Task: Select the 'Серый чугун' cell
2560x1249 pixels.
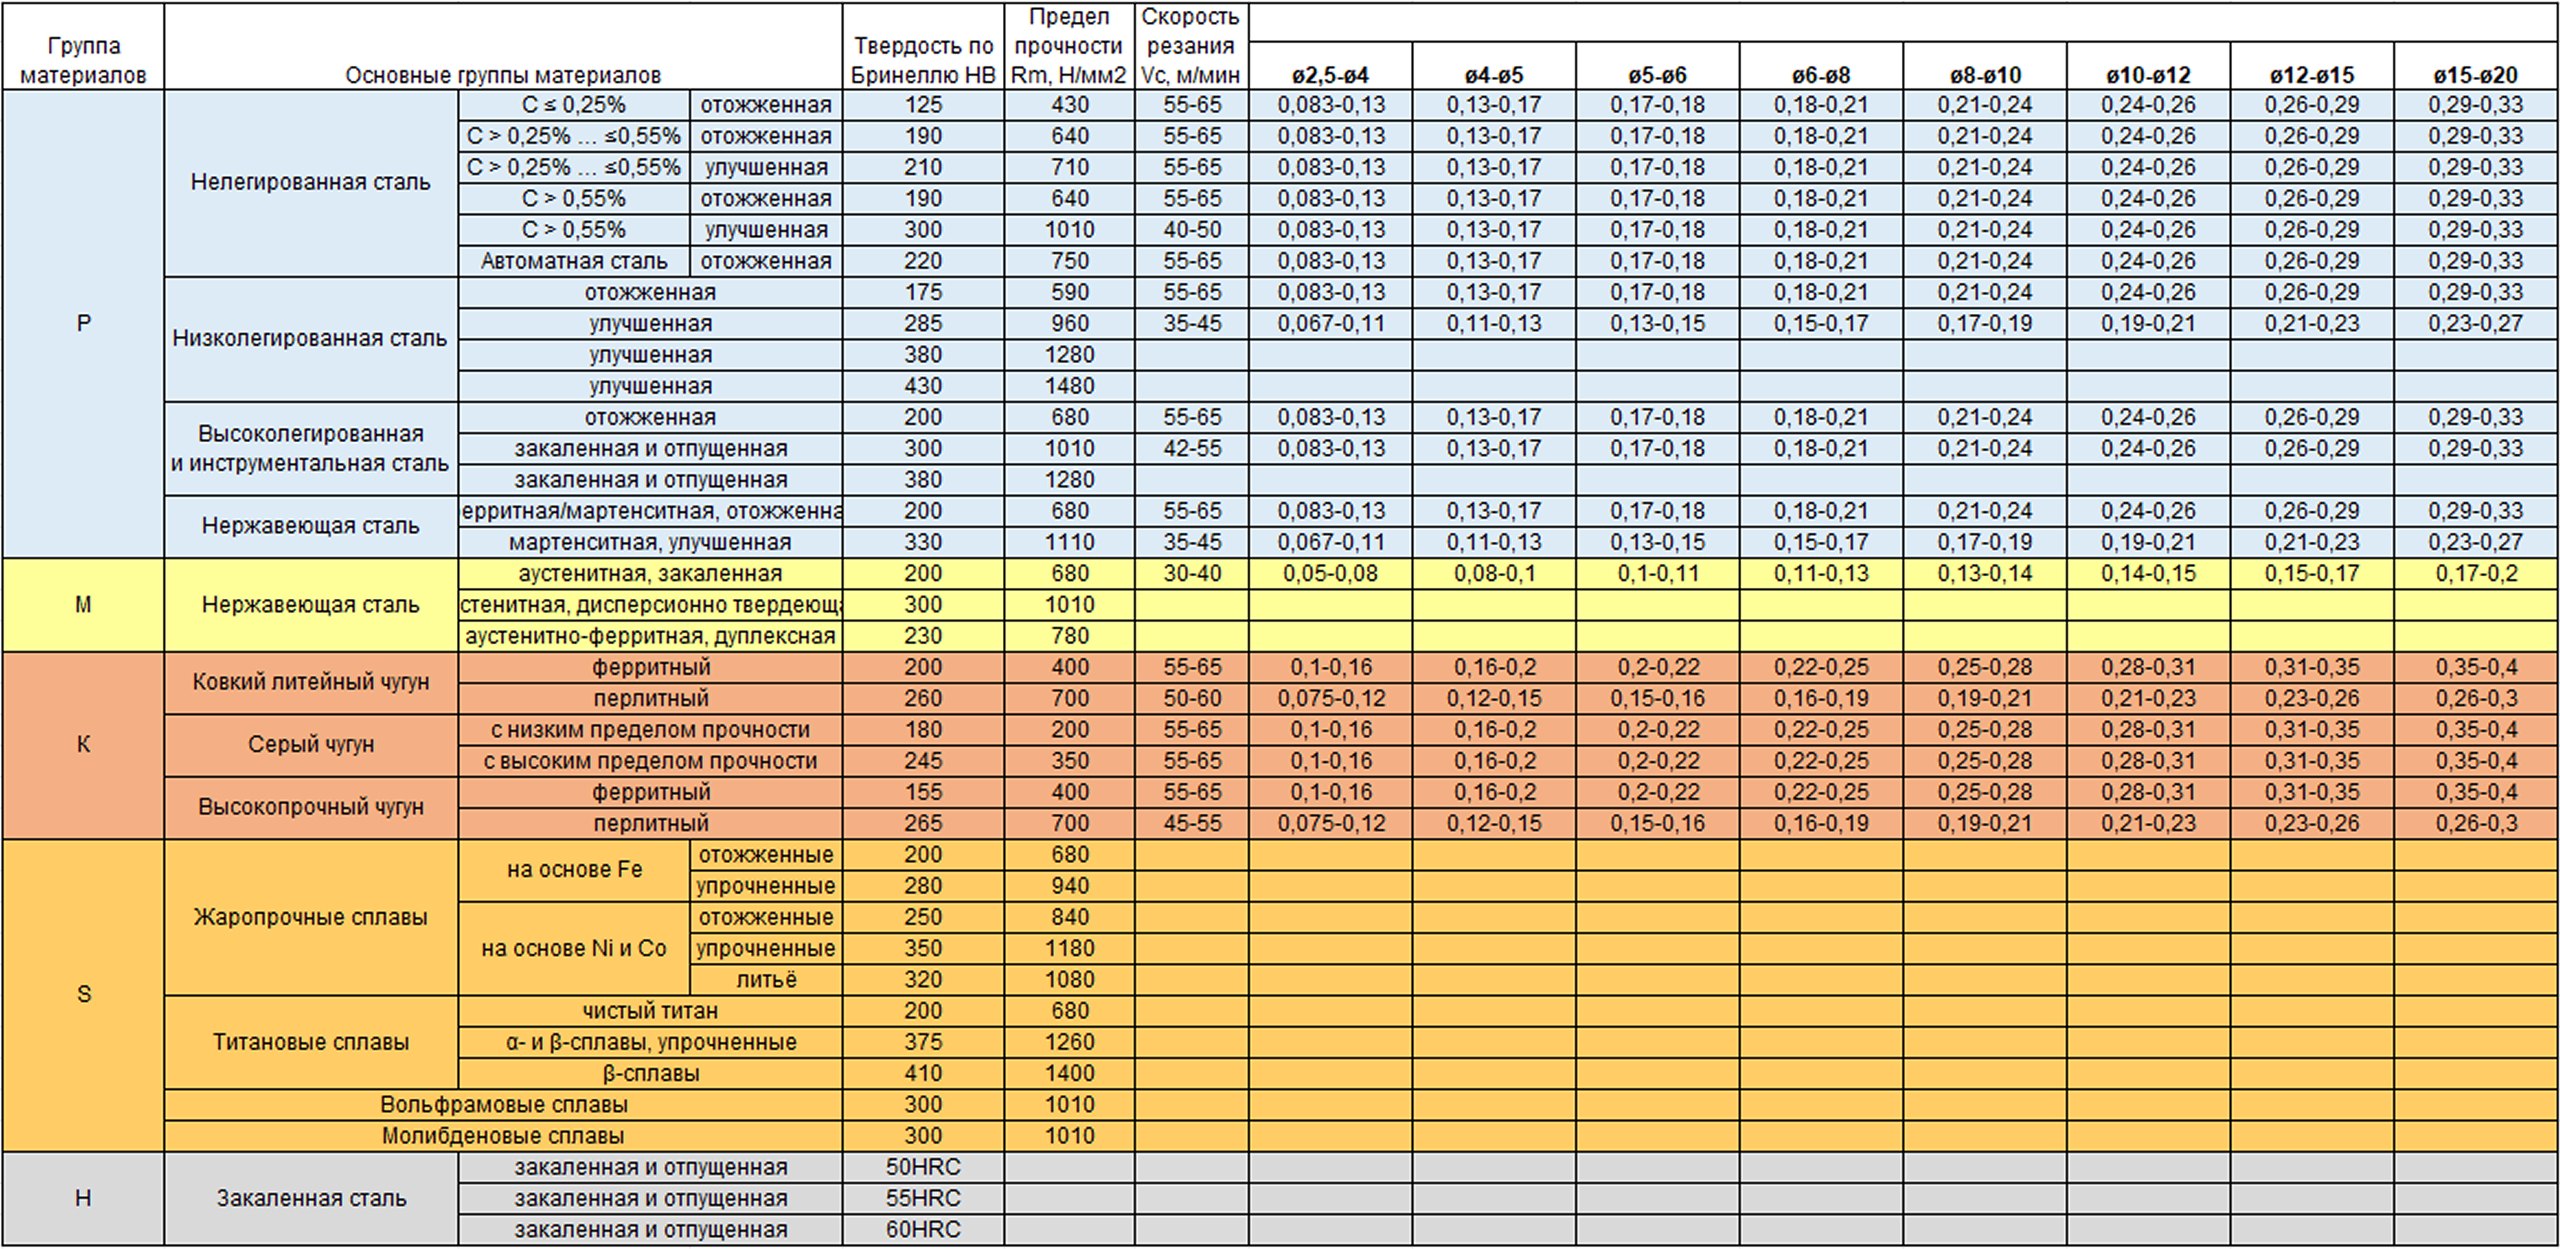Action: point(310,744)
